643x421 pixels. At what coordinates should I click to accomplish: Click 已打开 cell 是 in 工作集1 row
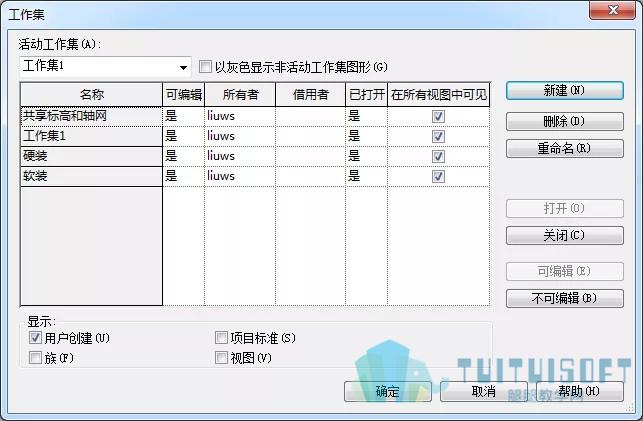367,137
